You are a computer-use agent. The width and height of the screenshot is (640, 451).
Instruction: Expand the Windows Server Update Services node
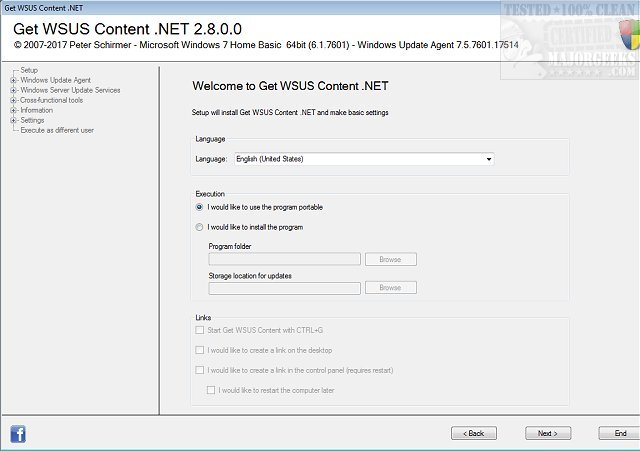click(12, 90)
